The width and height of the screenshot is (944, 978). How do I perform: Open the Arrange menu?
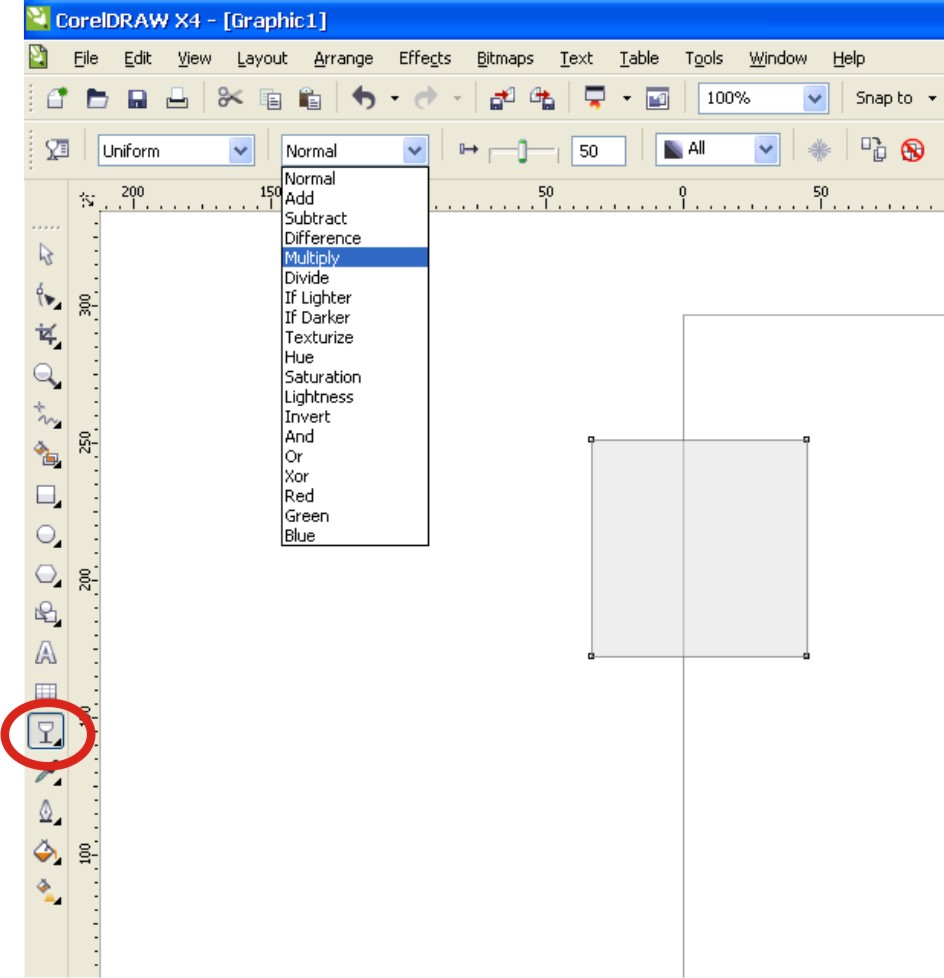(343, 58)
